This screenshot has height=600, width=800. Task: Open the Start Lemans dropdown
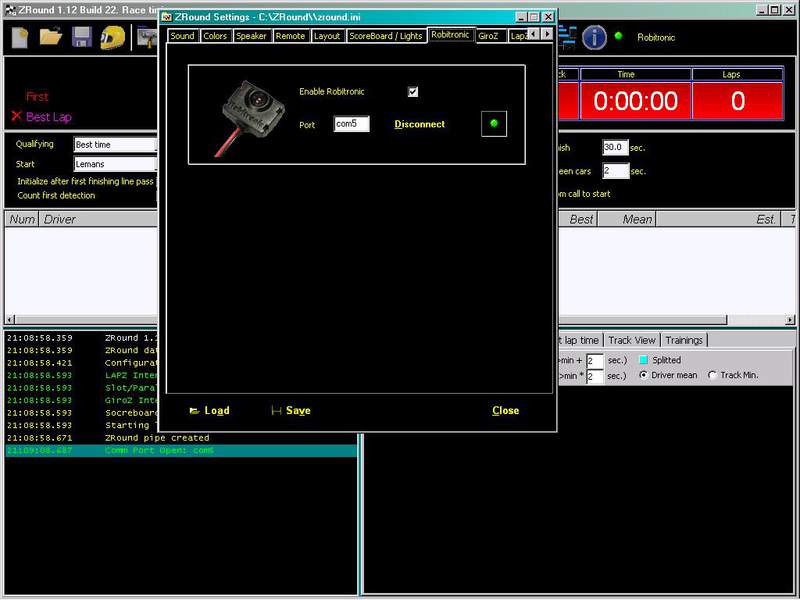pyautogui.click(x=115, y=164)
